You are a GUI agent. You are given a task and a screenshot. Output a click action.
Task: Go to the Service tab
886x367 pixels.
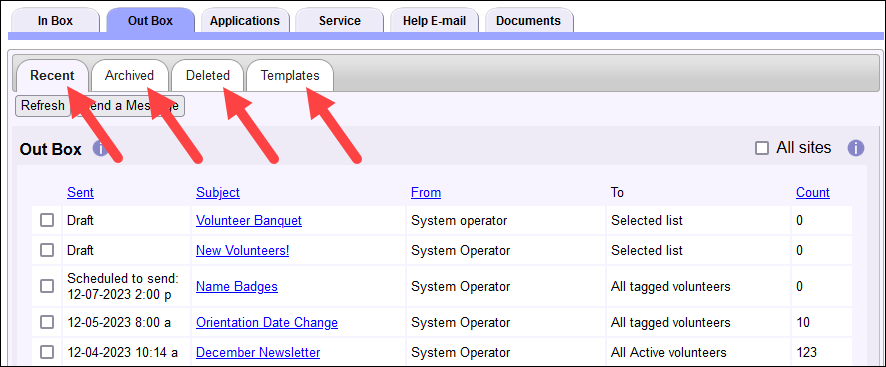pyautogui.click(x=340, y=21)
